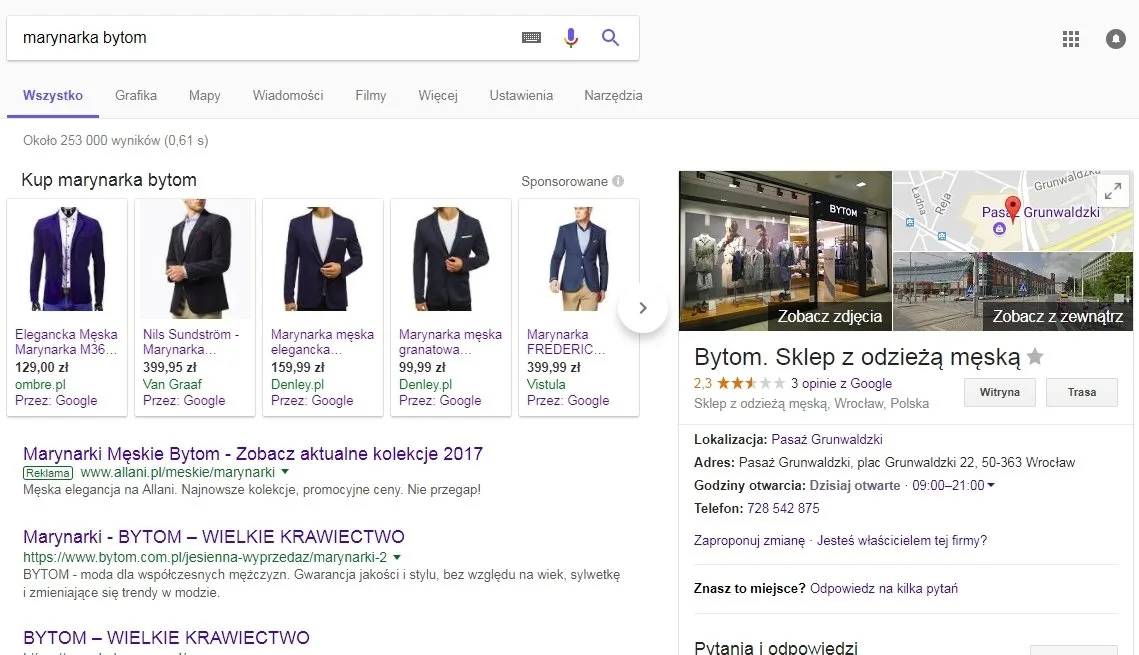
Task: Open Marynarki - BYTOM – WIELKIE KRAWIECTWO result
Action: (x=214, y=537)
